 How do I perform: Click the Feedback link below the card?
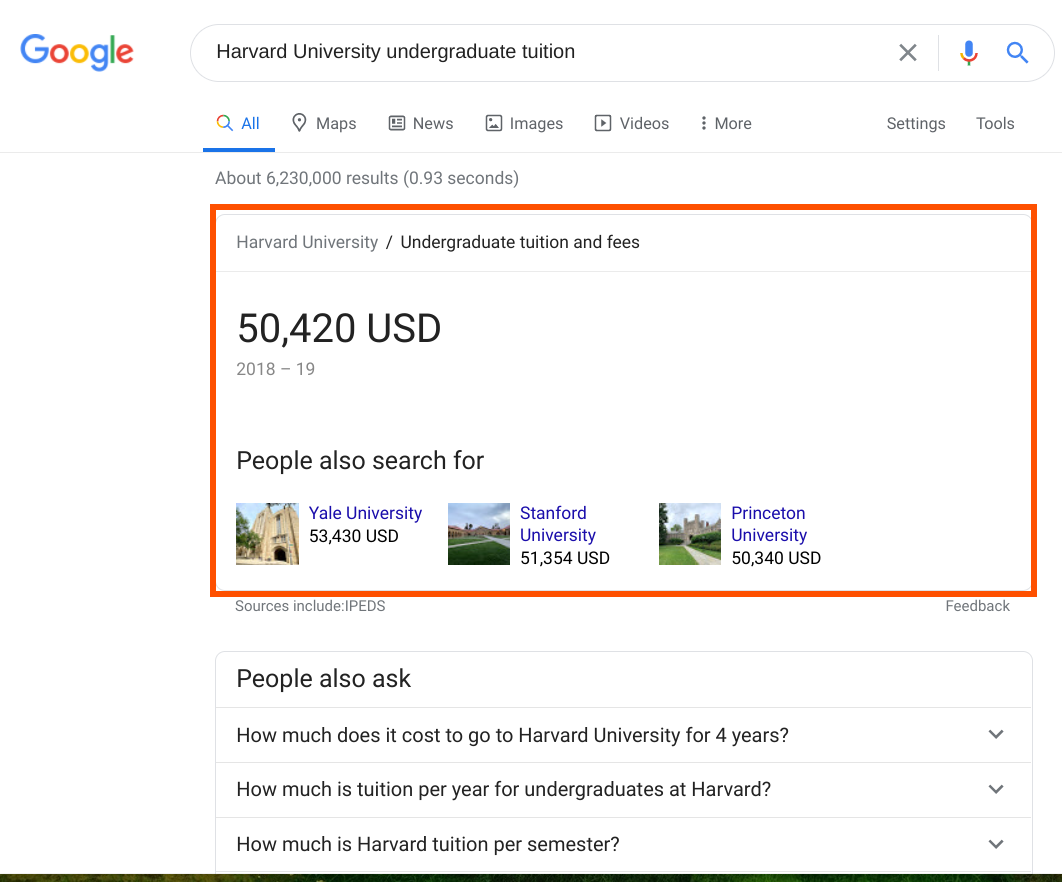point(977,606)
